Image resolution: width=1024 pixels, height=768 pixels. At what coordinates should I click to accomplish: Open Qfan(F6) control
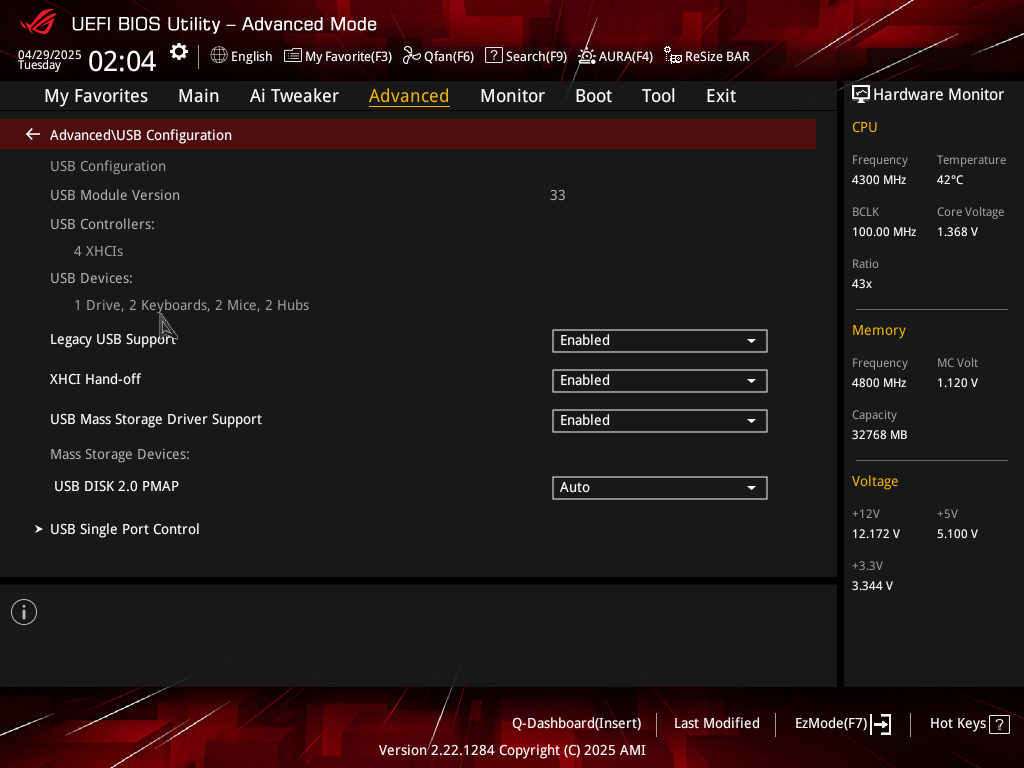coord(438,56)
